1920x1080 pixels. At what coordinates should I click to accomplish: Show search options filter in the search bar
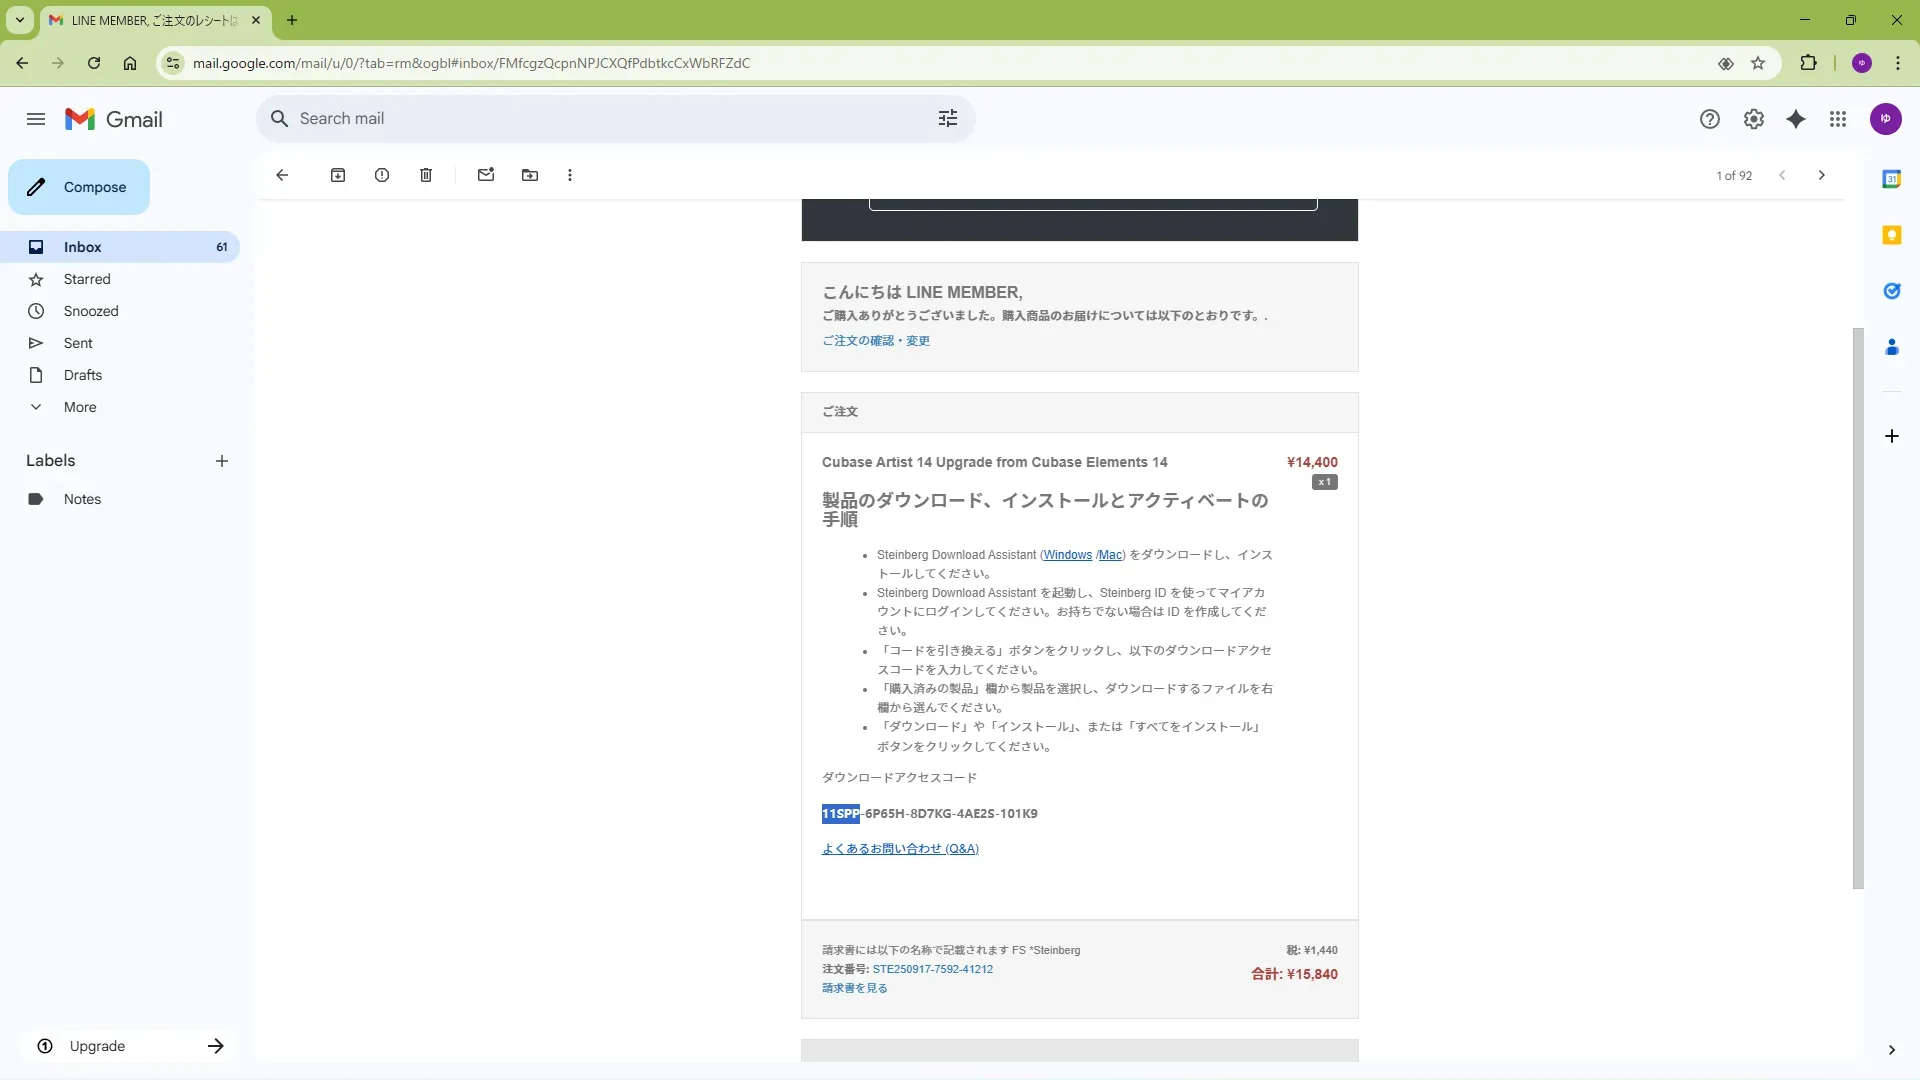tap(948, 119)
